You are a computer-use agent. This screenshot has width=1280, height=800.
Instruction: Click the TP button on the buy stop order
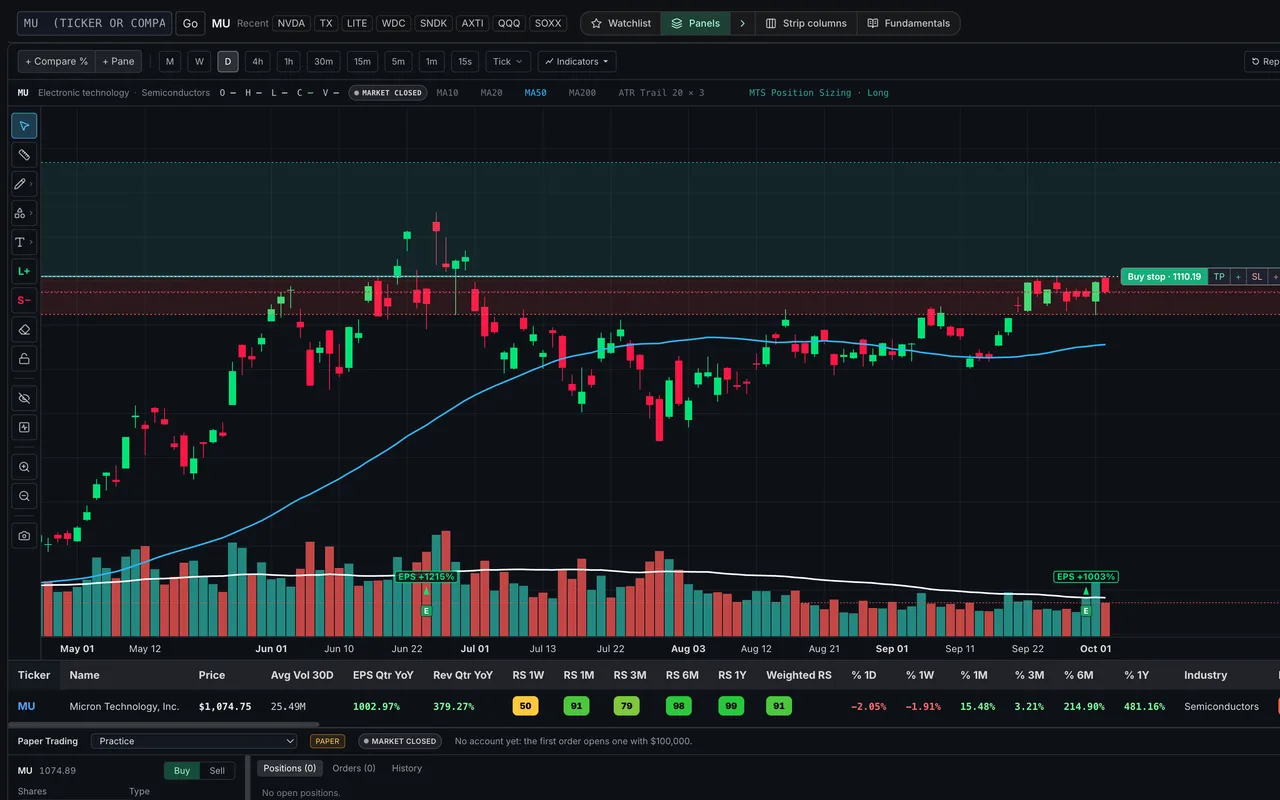click(1219, 277)
